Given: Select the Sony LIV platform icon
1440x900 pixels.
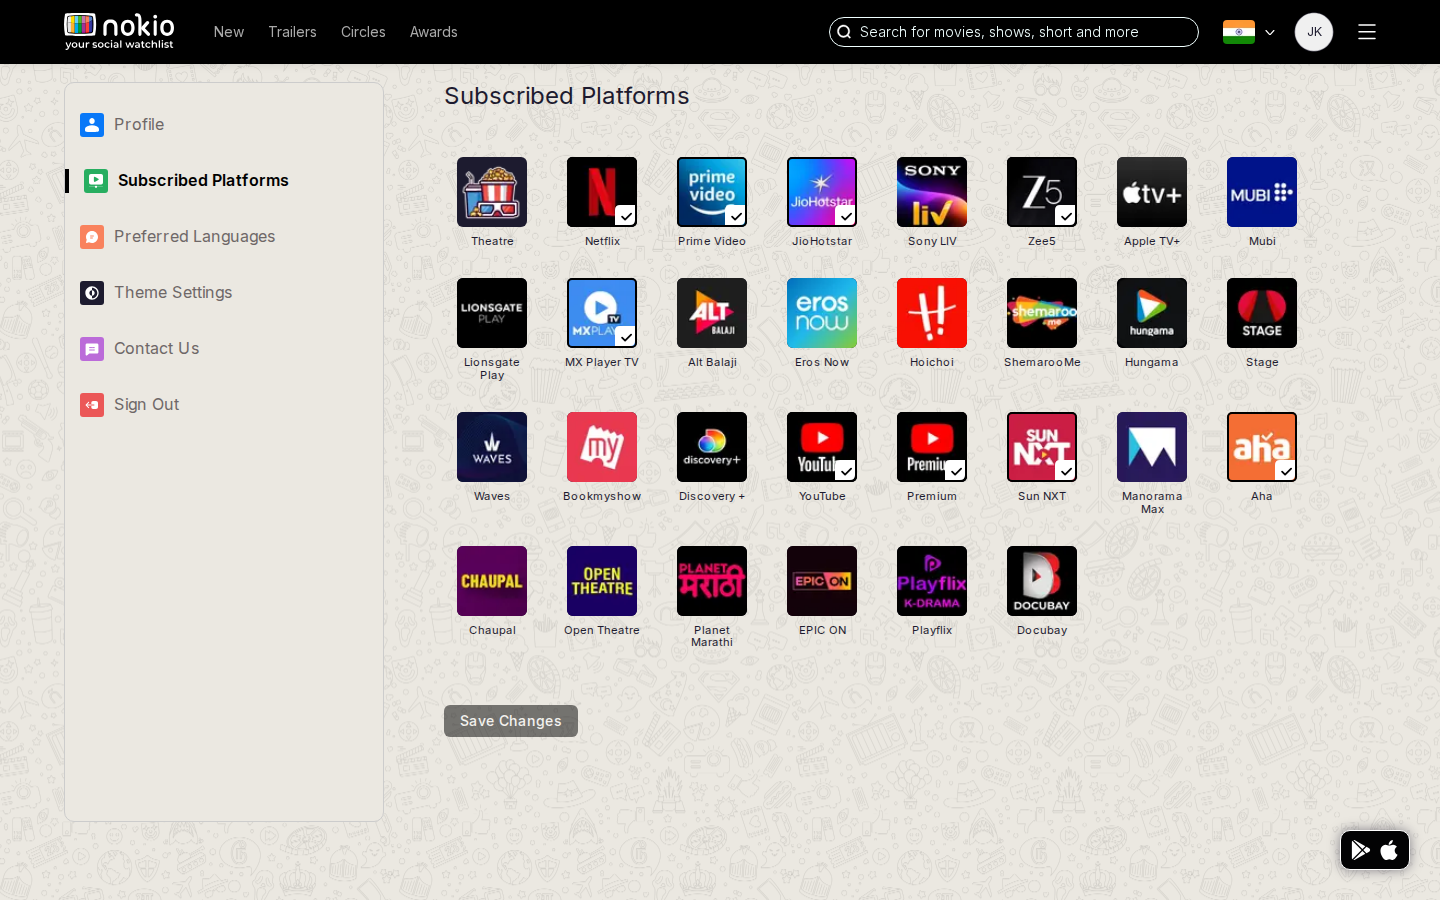Looking at the screenshot, I should (x=932, y=192).
